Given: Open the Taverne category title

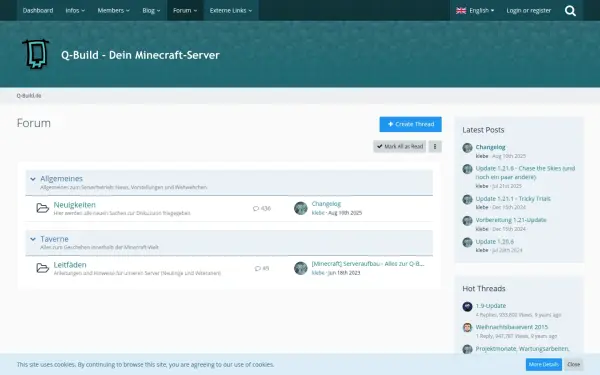Looking at the screenshot, I should 54,239.
